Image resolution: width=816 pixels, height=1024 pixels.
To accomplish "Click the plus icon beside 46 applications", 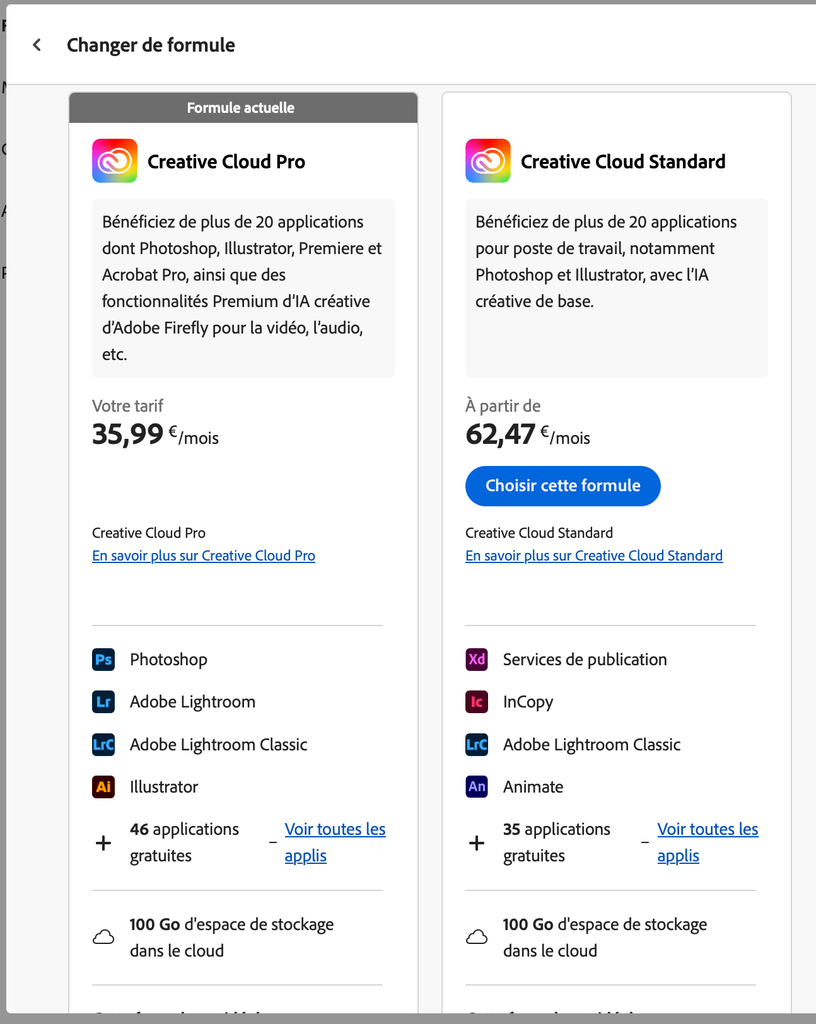I will tap(103, 843).
